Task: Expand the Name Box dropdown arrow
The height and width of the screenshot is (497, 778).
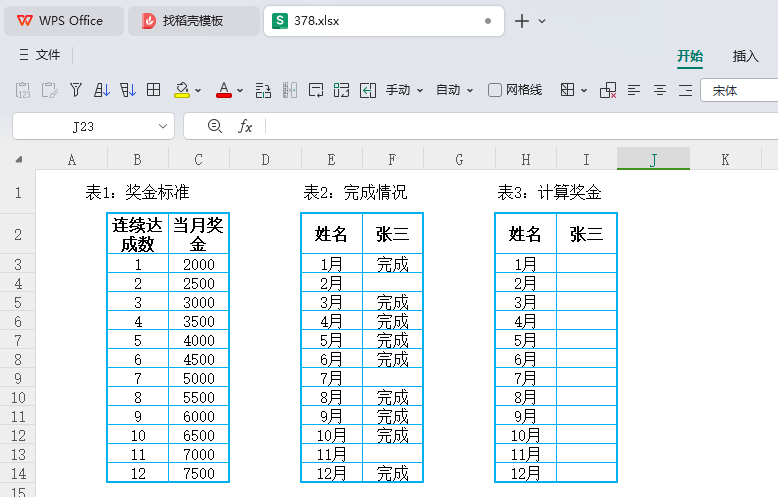Action: [163, 126]
